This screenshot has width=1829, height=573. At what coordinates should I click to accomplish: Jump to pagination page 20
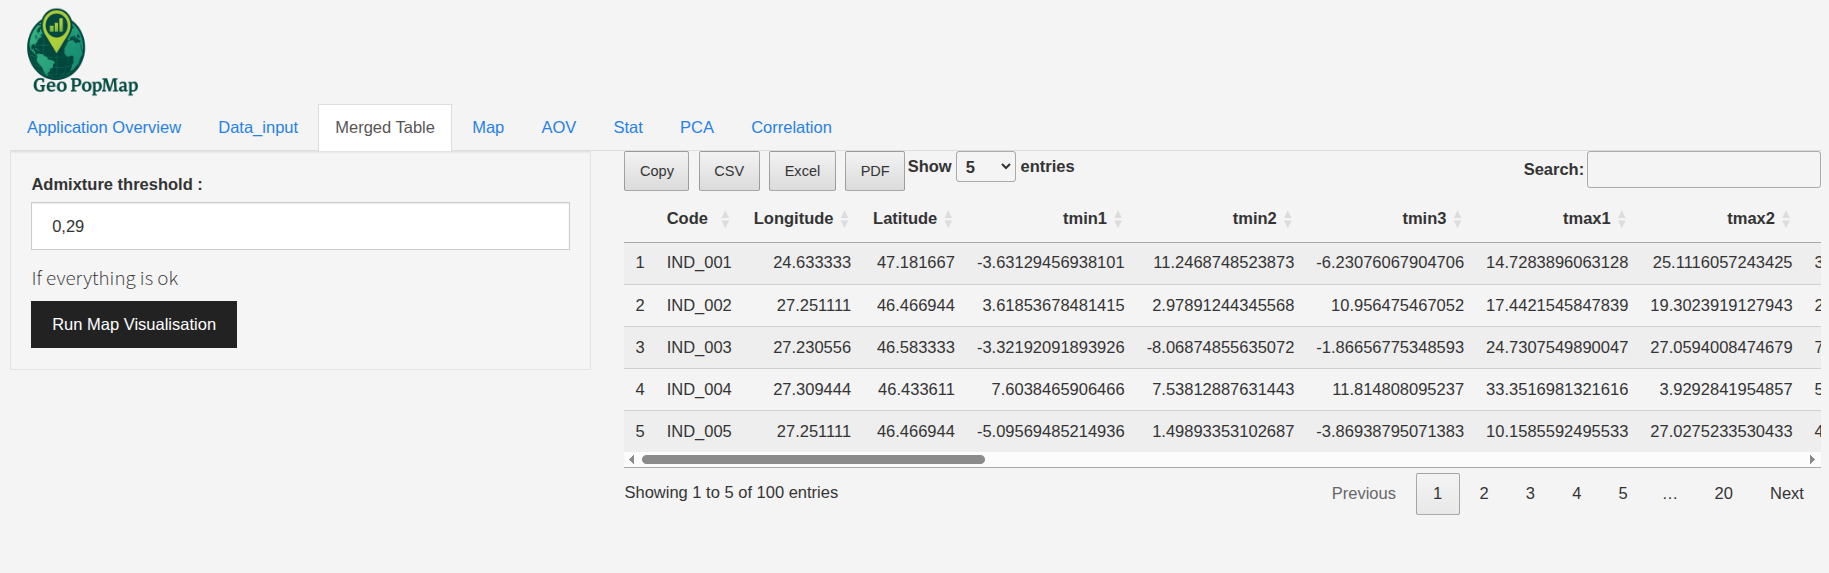1723,493
